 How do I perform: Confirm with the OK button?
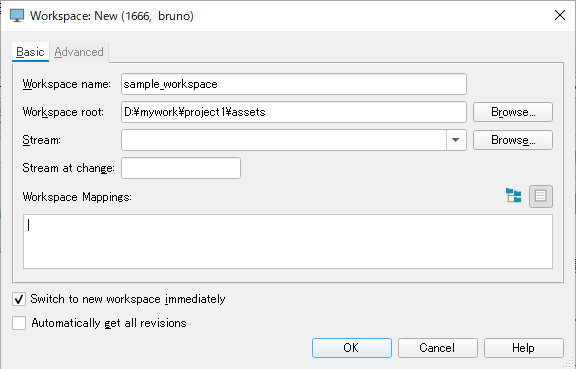click(x=352, y=348)
